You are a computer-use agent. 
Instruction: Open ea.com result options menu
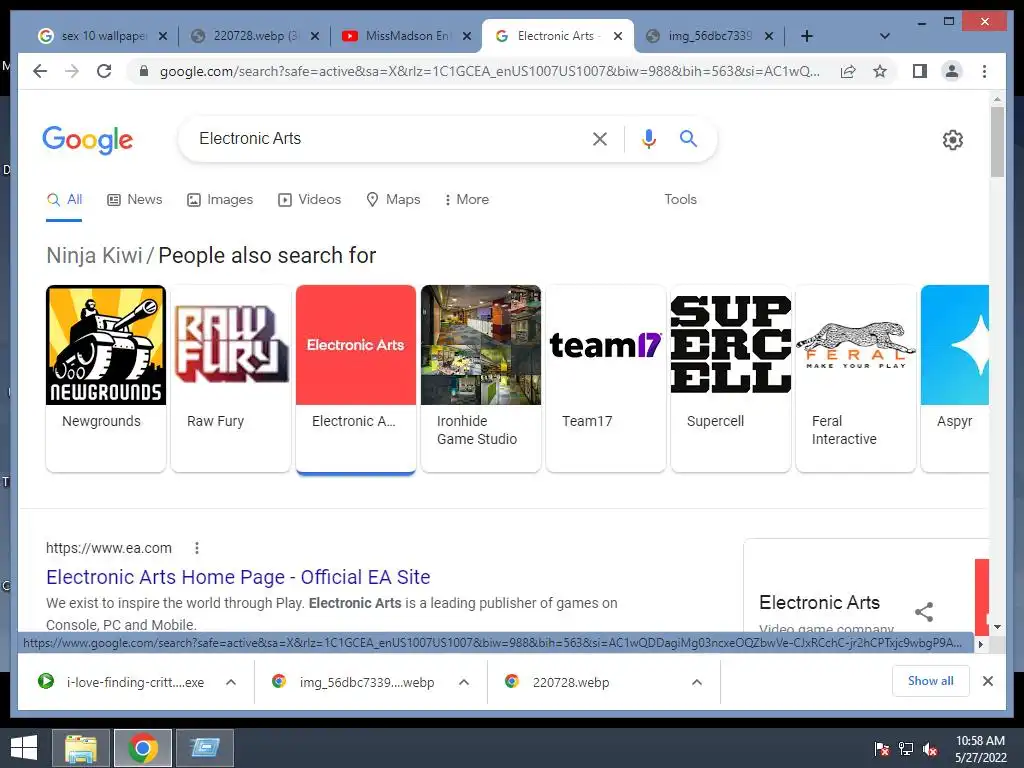click(197, 548)
